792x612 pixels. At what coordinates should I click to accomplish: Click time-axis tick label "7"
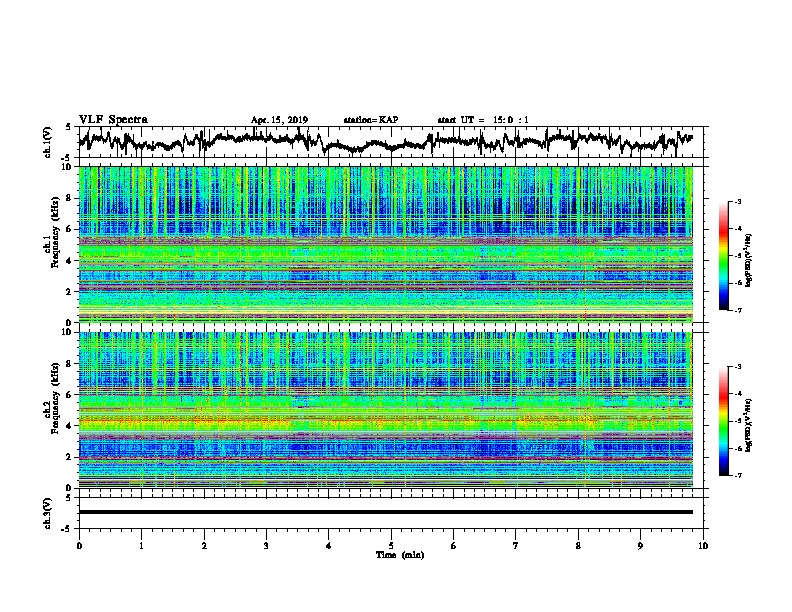tap(516, 546)
